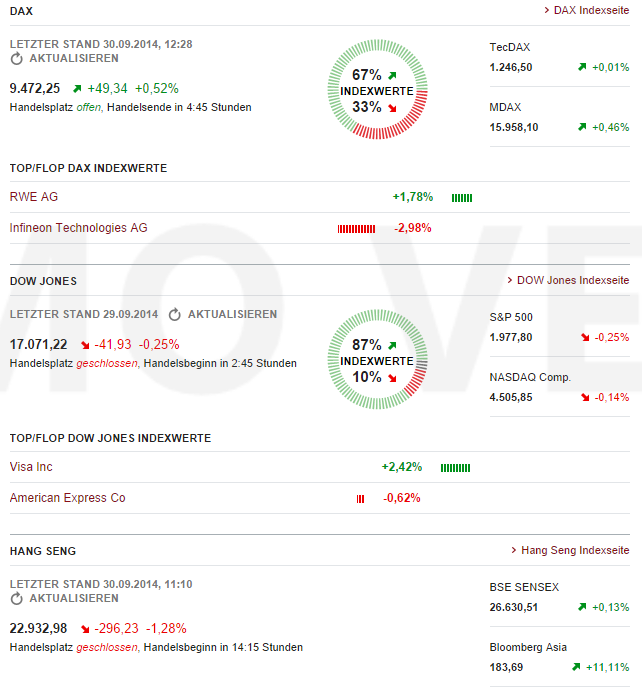Click the AKTUALISIEREN text under Hang Seng
The height and width of the screenshot is (687, 642).
click(74, 599)
